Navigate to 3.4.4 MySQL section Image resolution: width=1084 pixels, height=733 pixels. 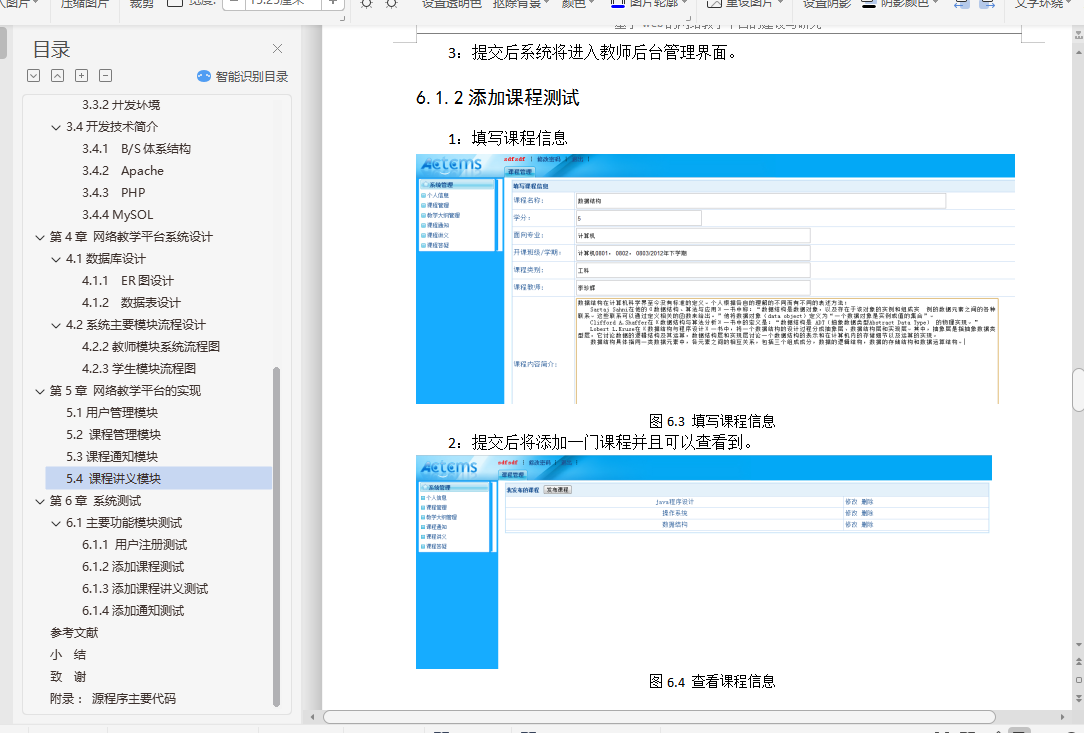(118, 215)
